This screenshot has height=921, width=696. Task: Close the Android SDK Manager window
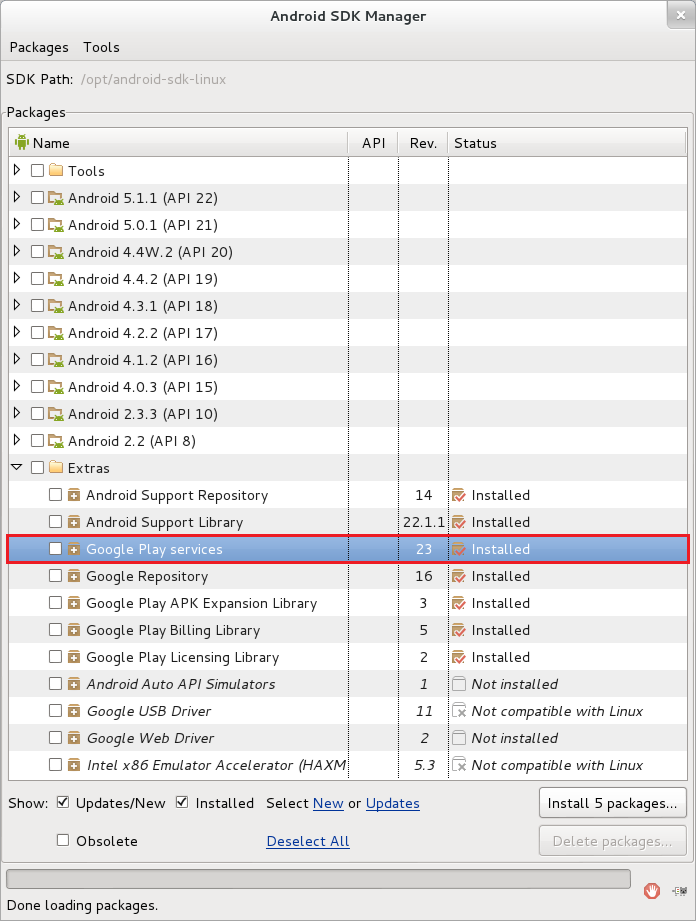(681, 15)
